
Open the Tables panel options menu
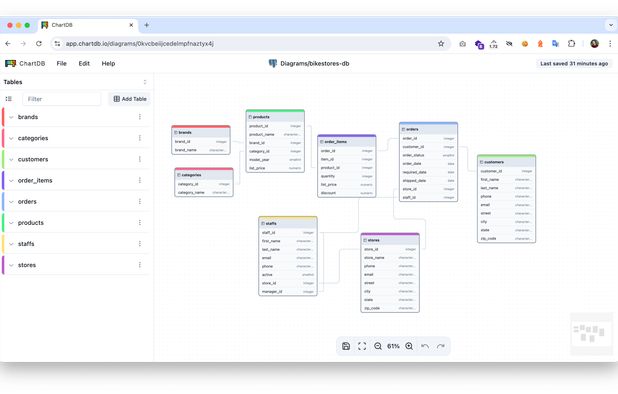point(145,82)
